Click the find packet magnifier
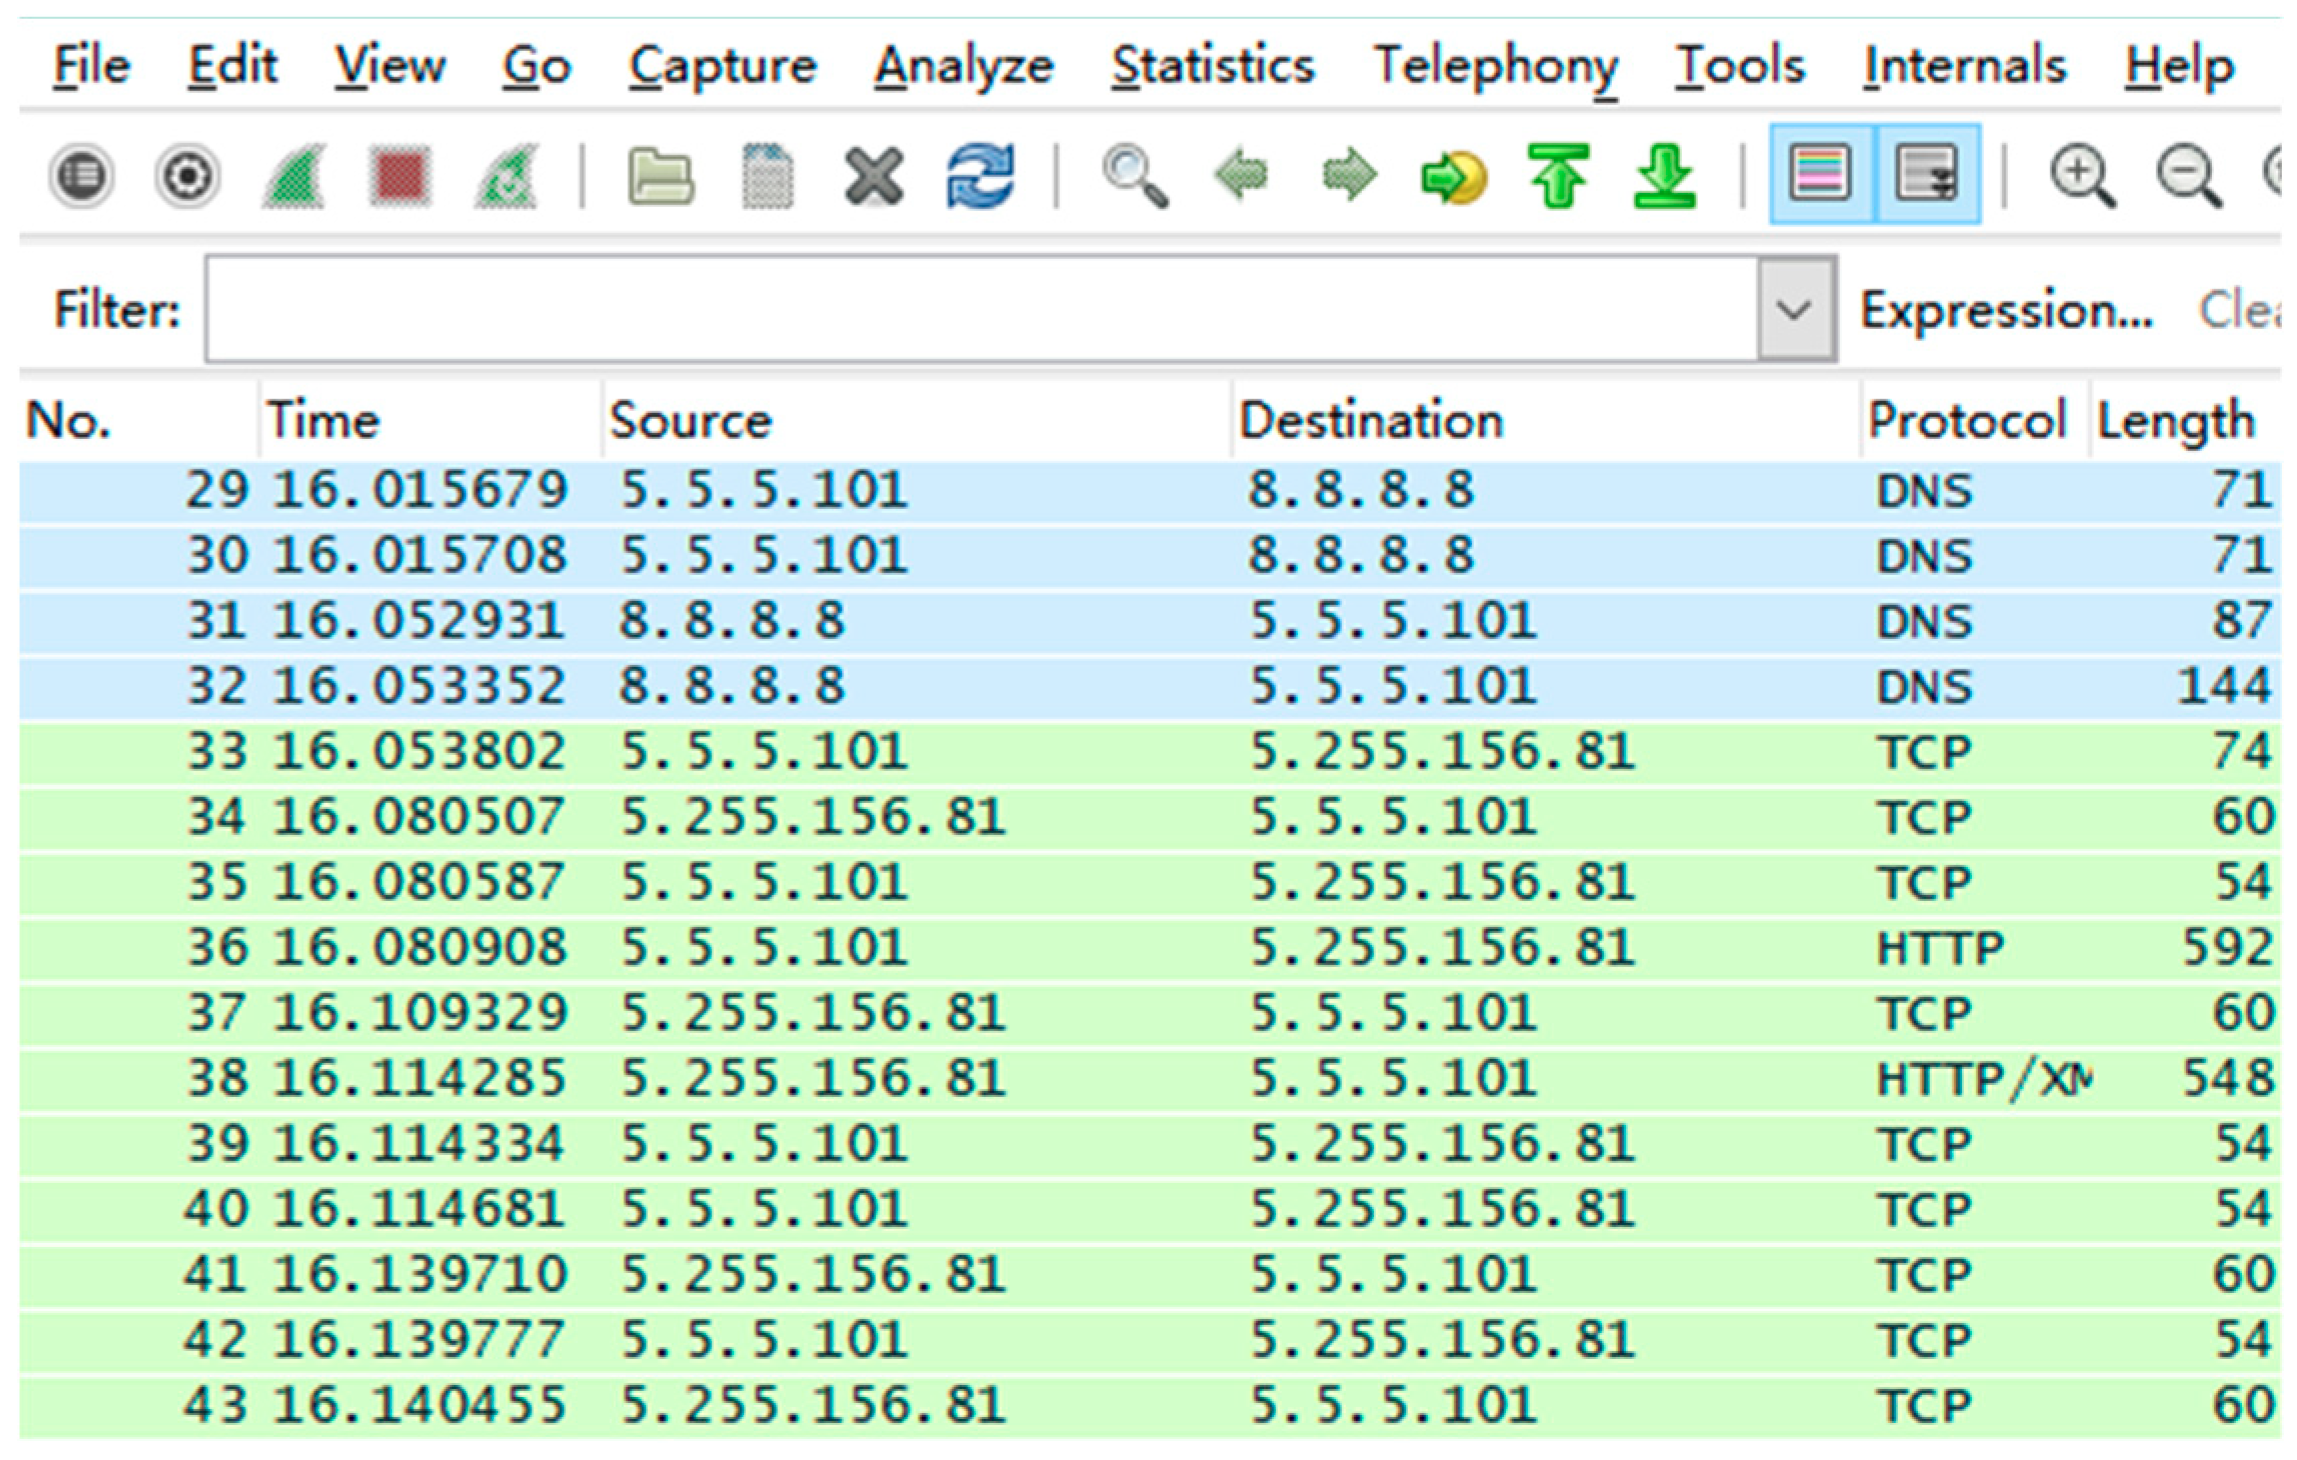This screenshot has height=1460, width=2297. click(x=1134, y=176)
